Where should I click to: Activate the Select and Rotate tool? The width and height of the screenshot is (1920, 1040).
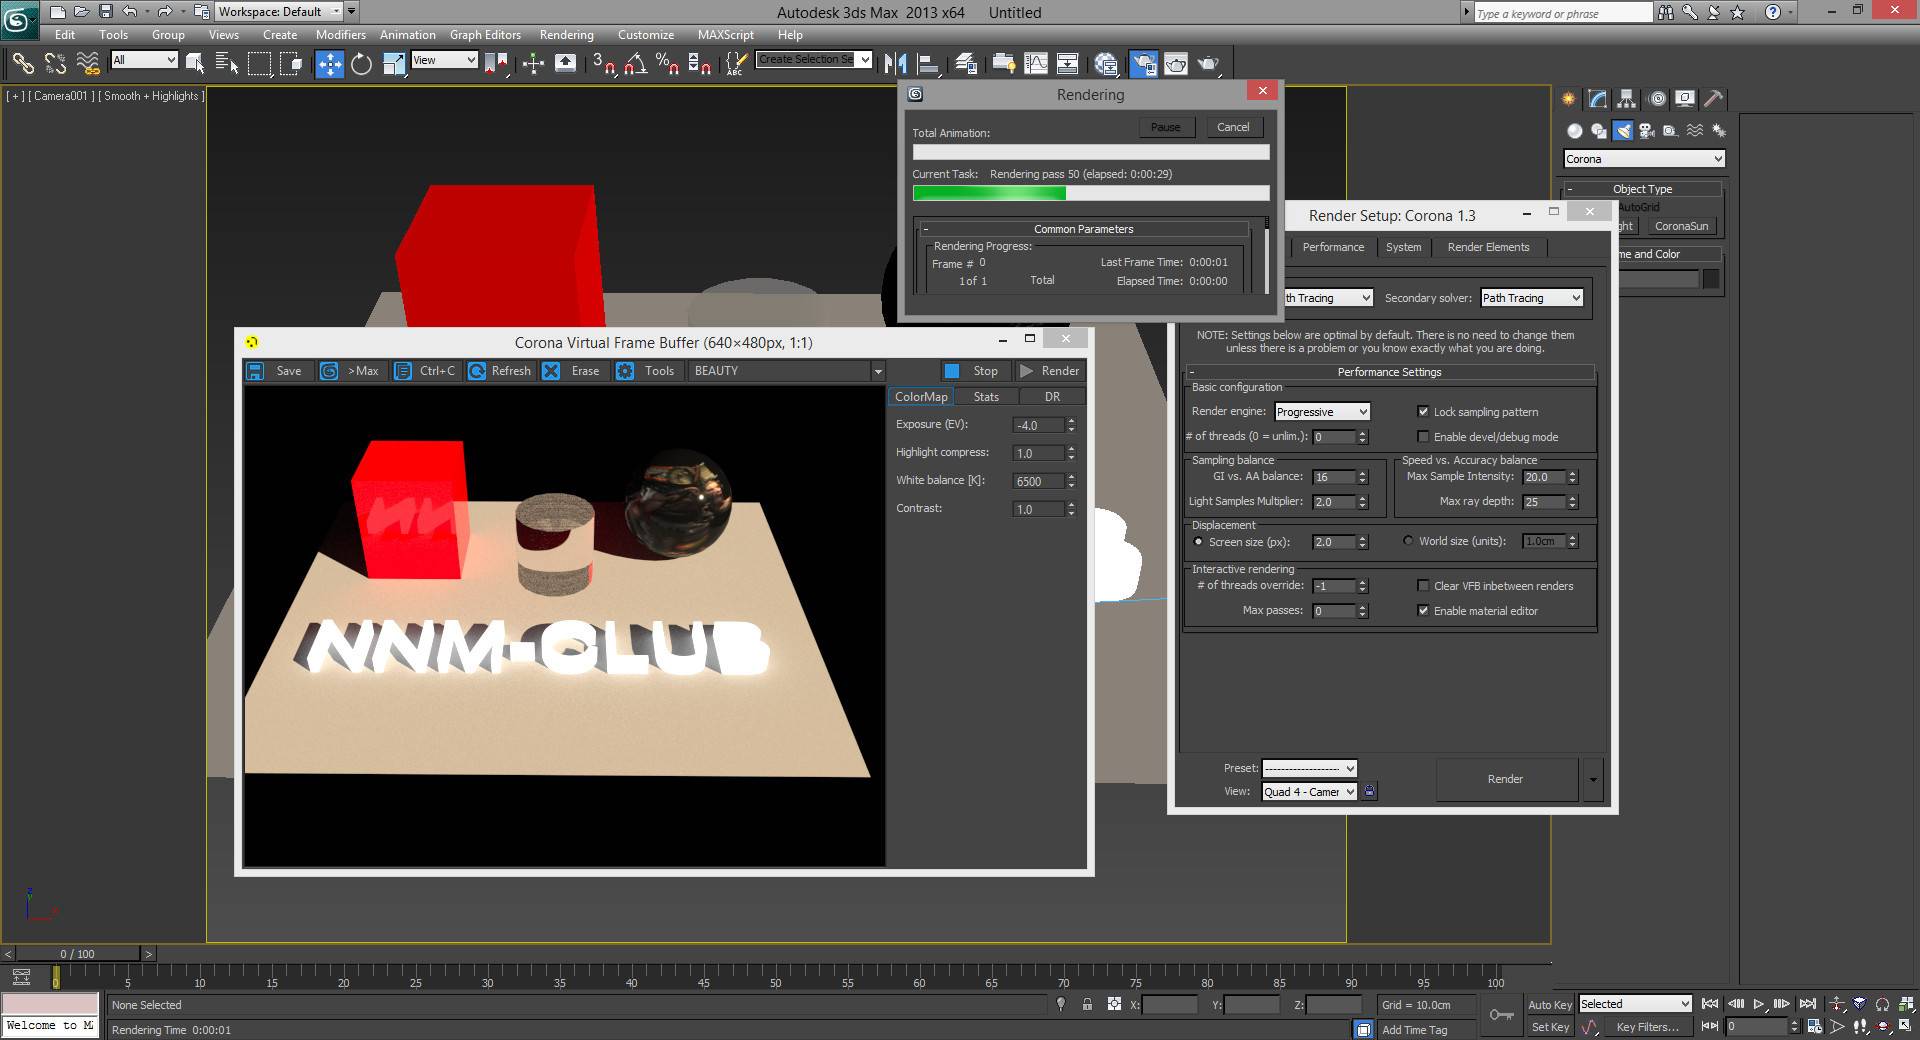[361, 64]
